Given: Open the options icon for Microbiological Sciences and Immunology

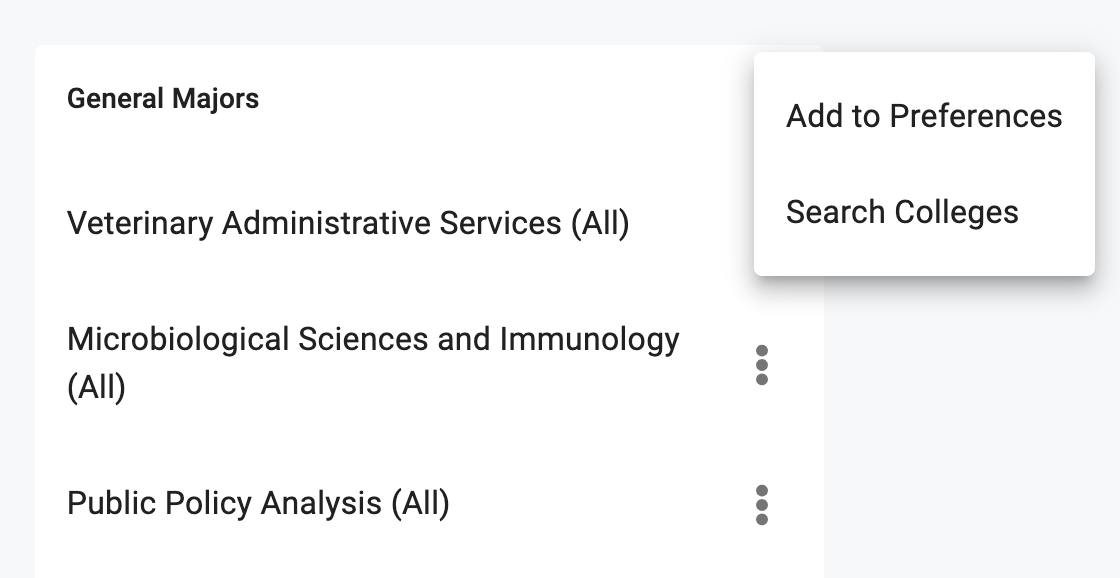Looking at the screenshot, I should click(x=761, y=364).
